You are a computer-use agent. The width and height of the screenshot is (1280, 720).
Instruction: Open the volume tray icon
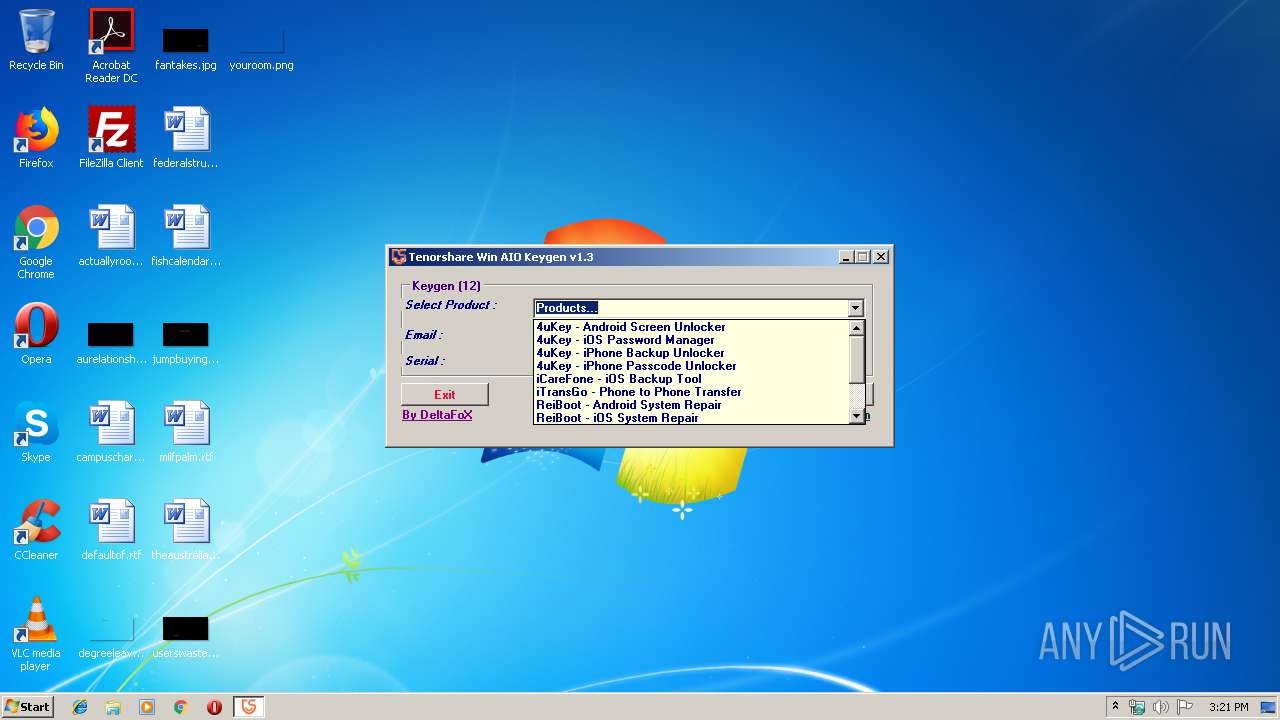coord(1160,707)
